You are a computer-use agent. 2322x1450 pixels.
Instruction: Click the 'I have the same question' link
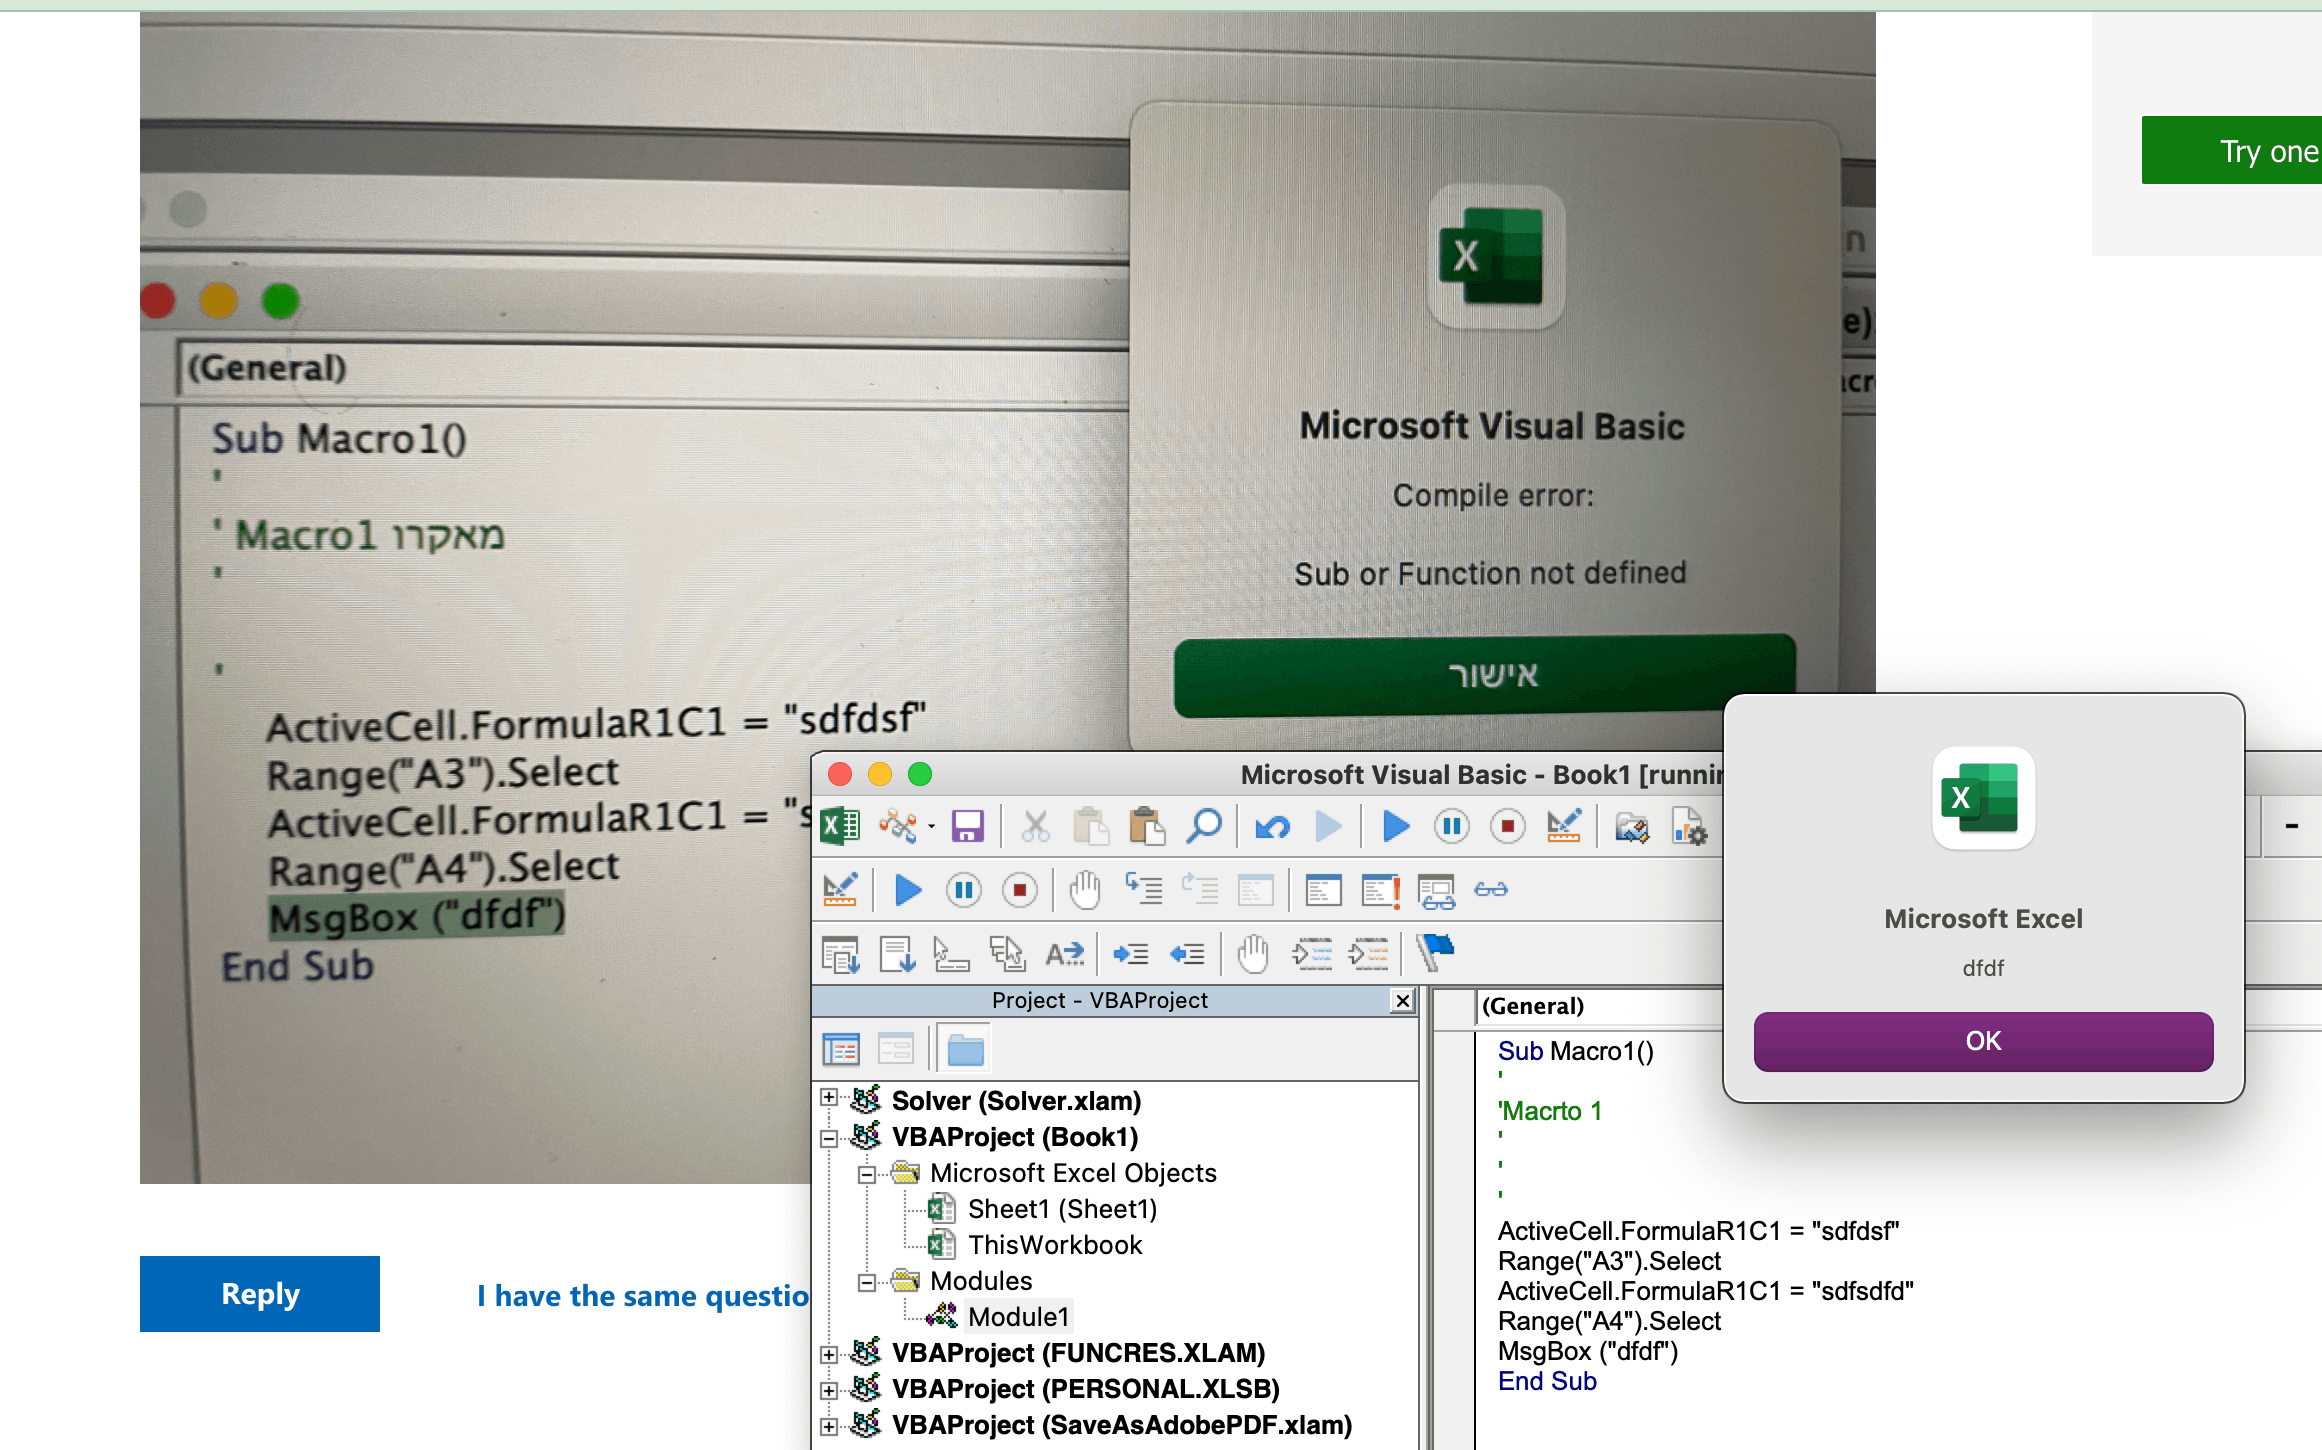[x=643, y=1296]
